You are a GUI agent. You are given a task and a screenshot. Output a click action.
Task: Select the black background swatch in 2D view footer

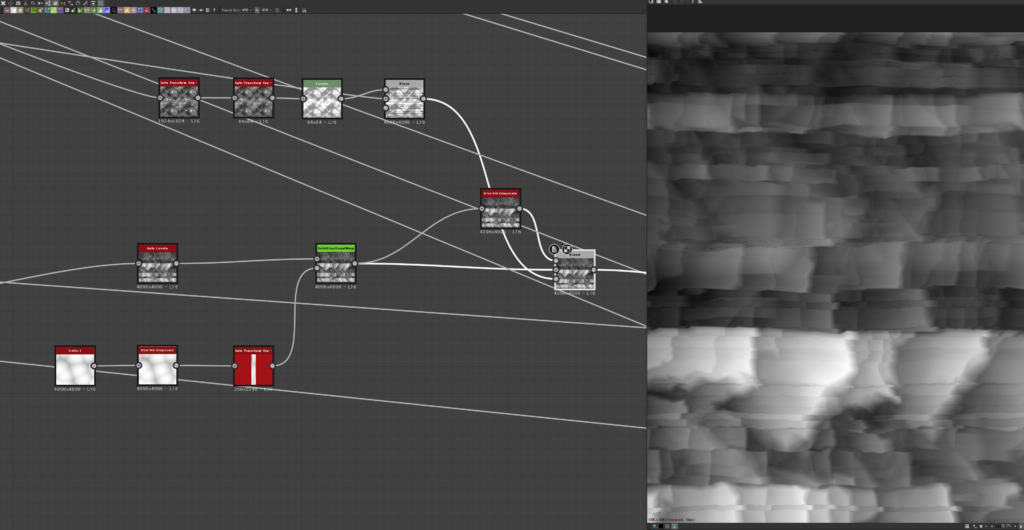point(661,526)
